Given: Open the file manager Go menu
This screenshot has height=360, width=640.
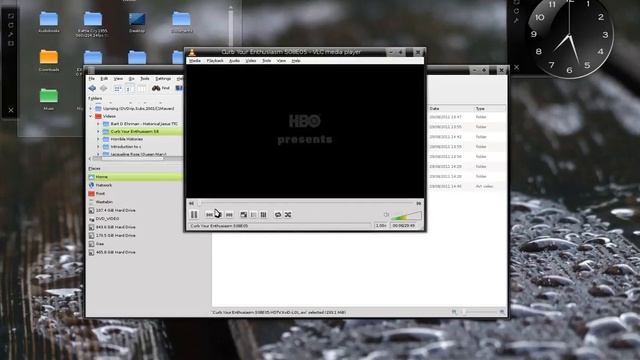Looking at the screenshot, I should 131,78.
